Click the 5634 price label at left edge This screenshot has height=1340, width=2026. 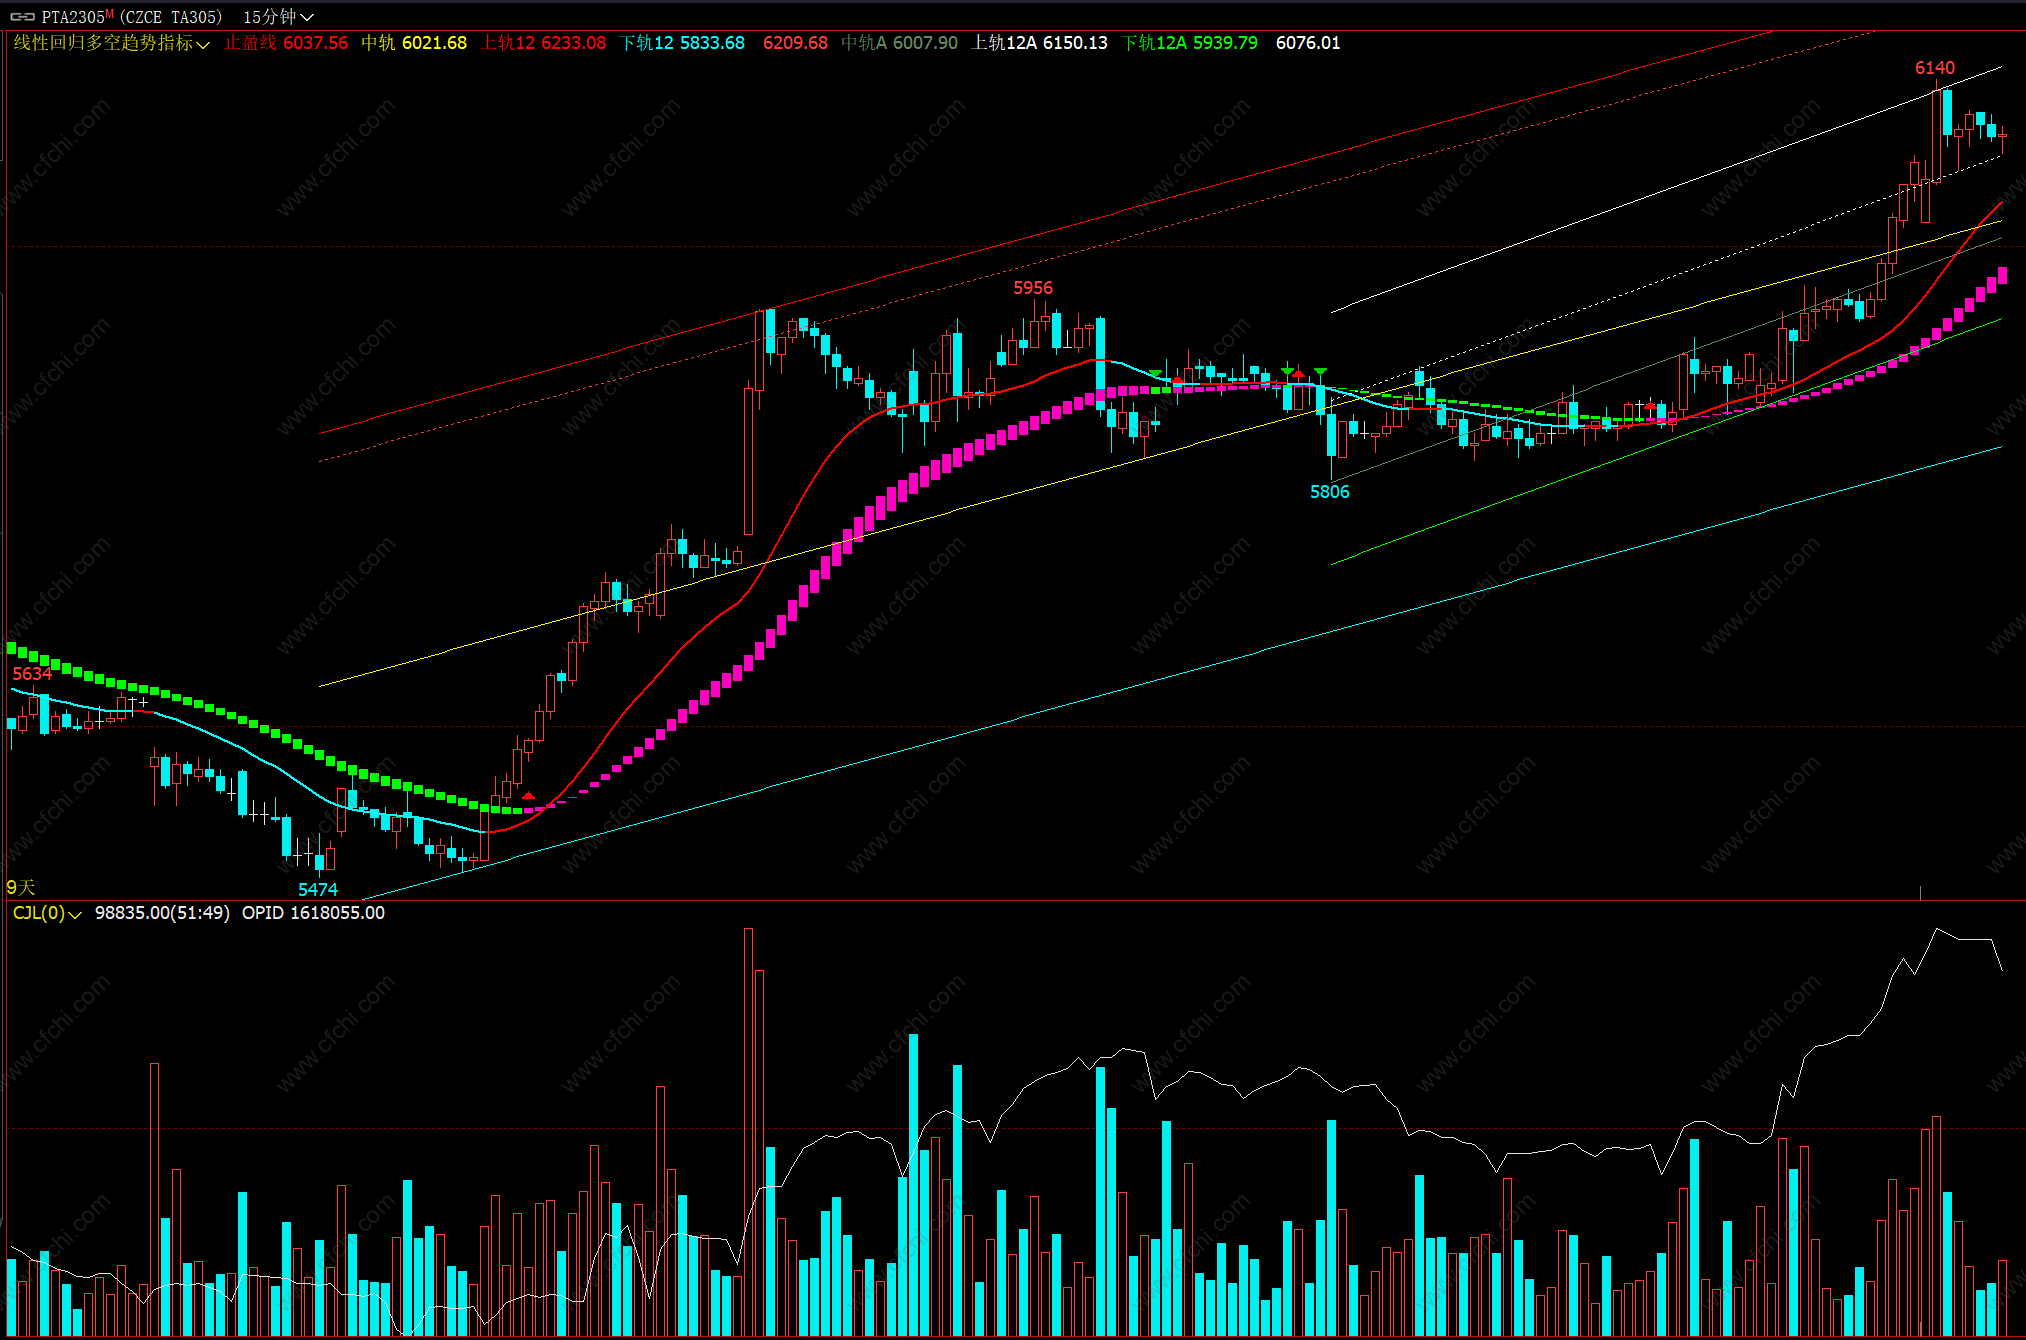click(x=31, y=674)
